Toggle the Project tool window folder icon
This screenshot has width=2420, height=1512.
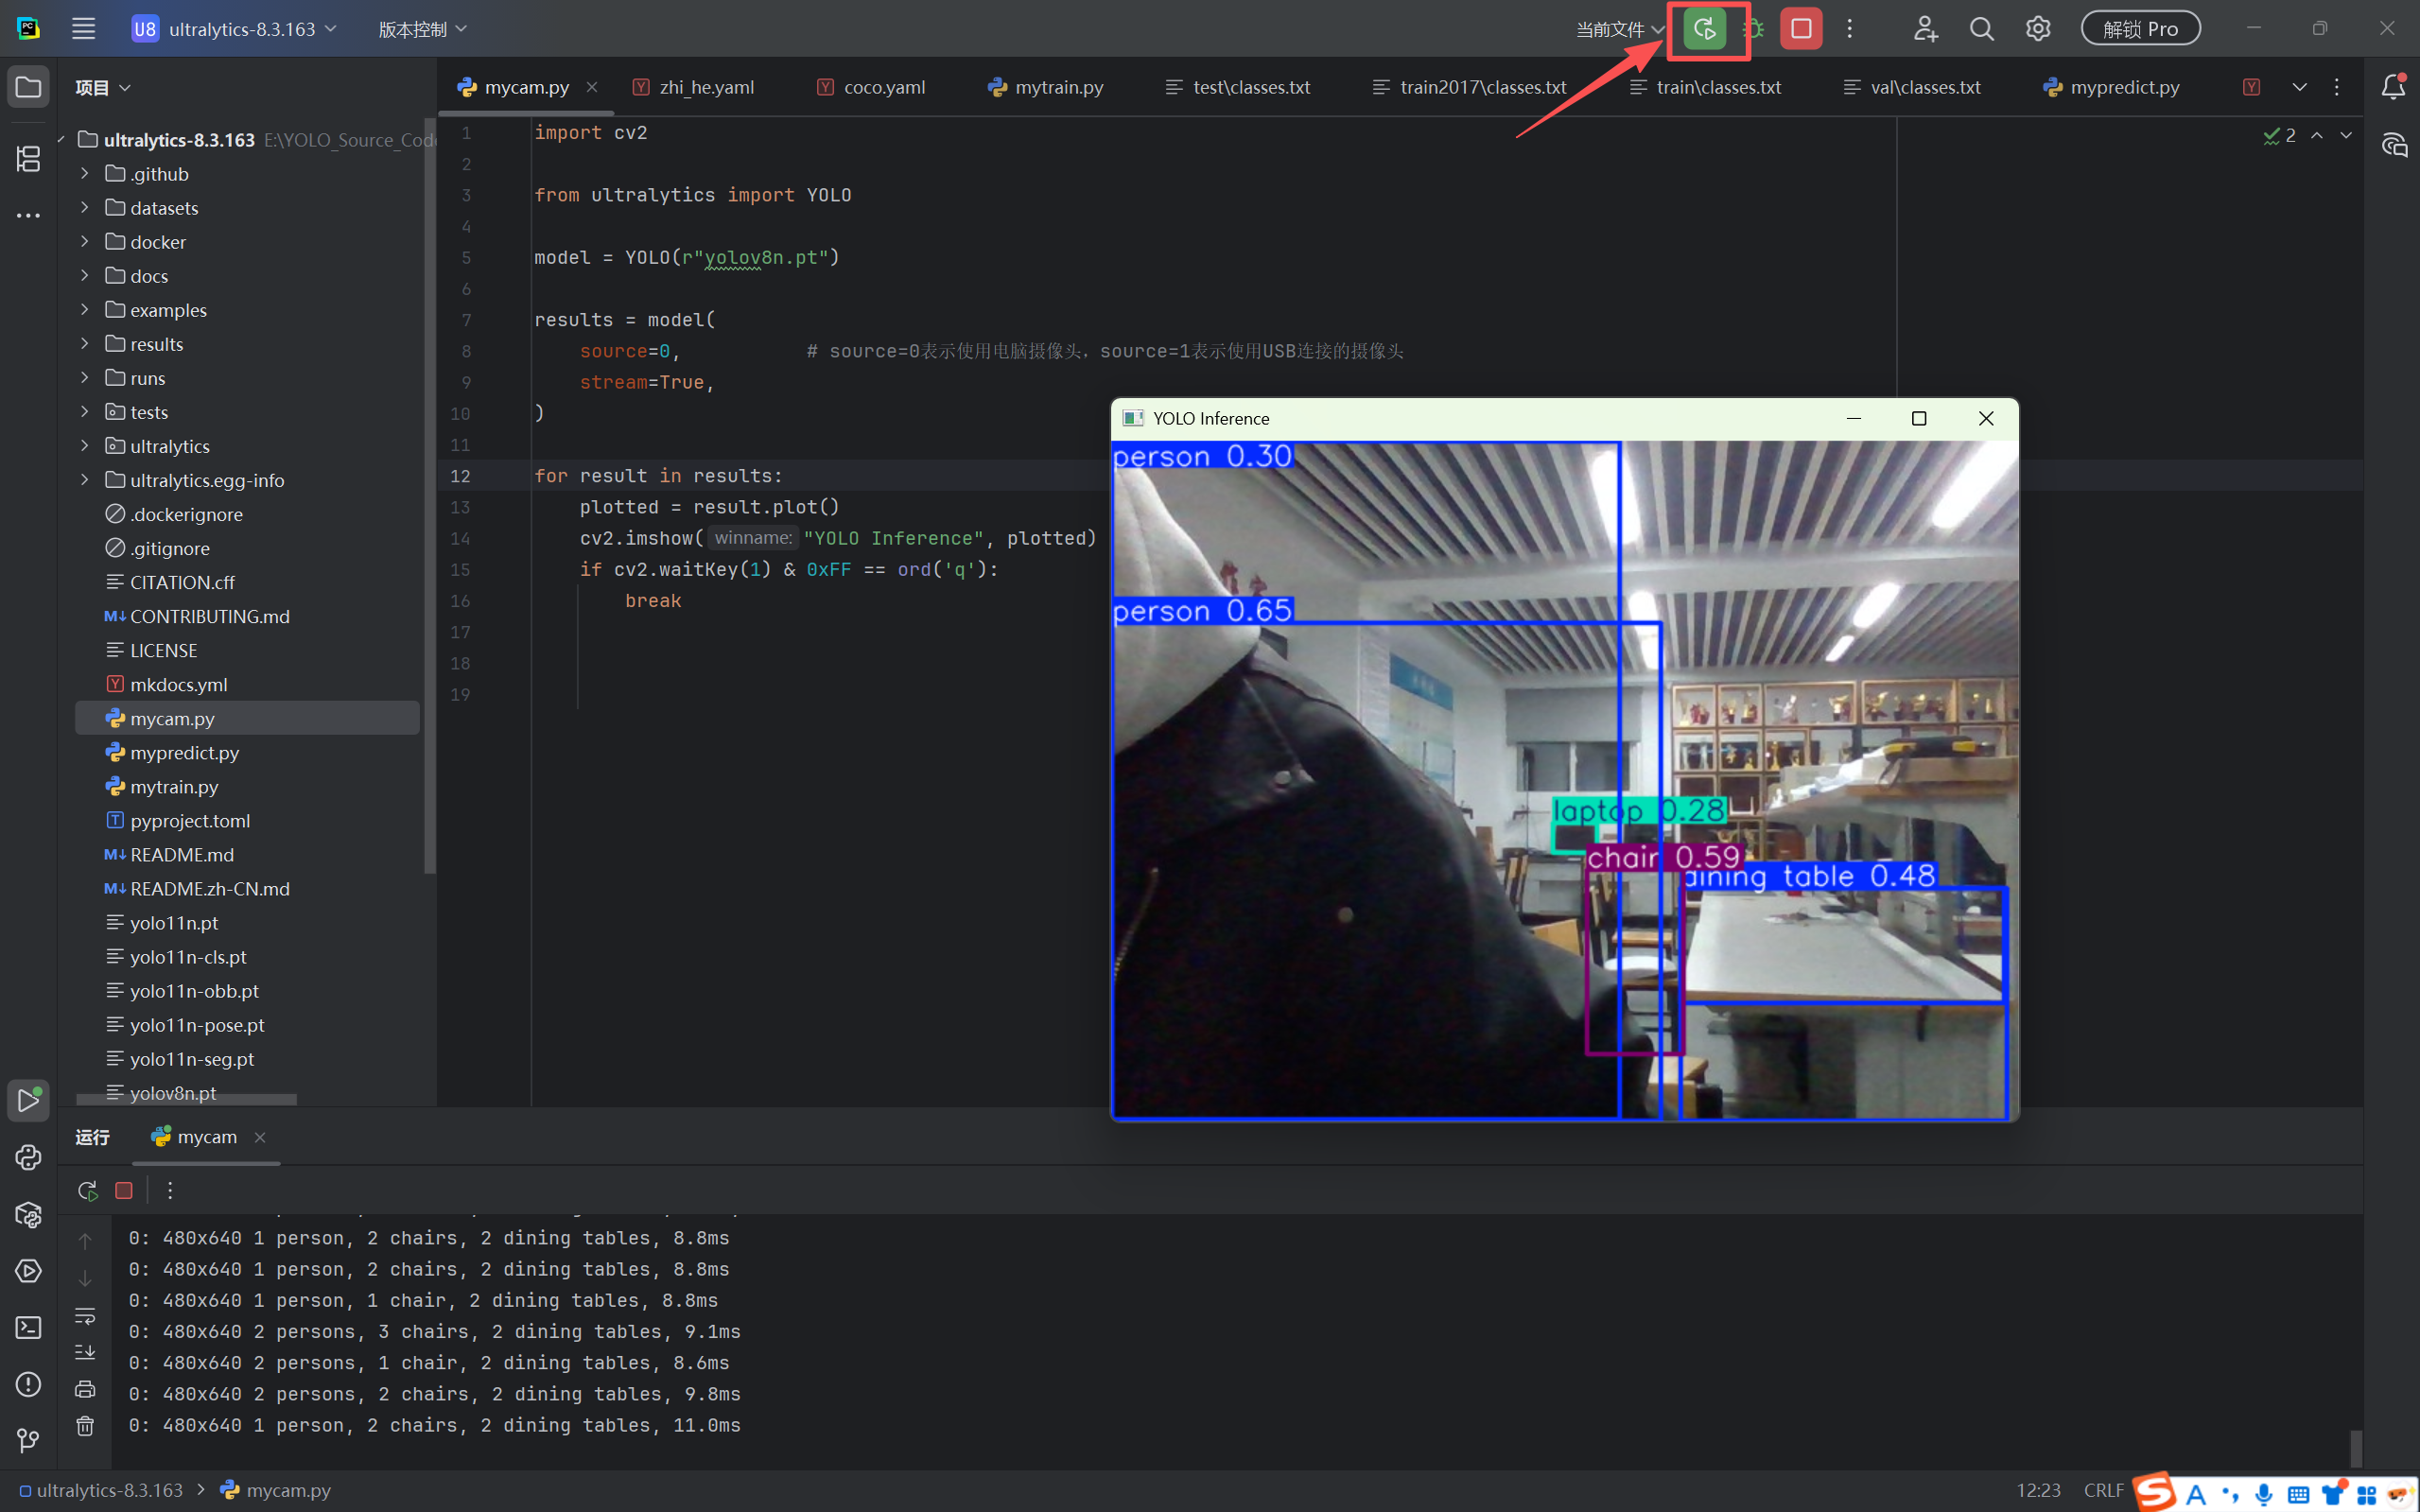(28, 87)
